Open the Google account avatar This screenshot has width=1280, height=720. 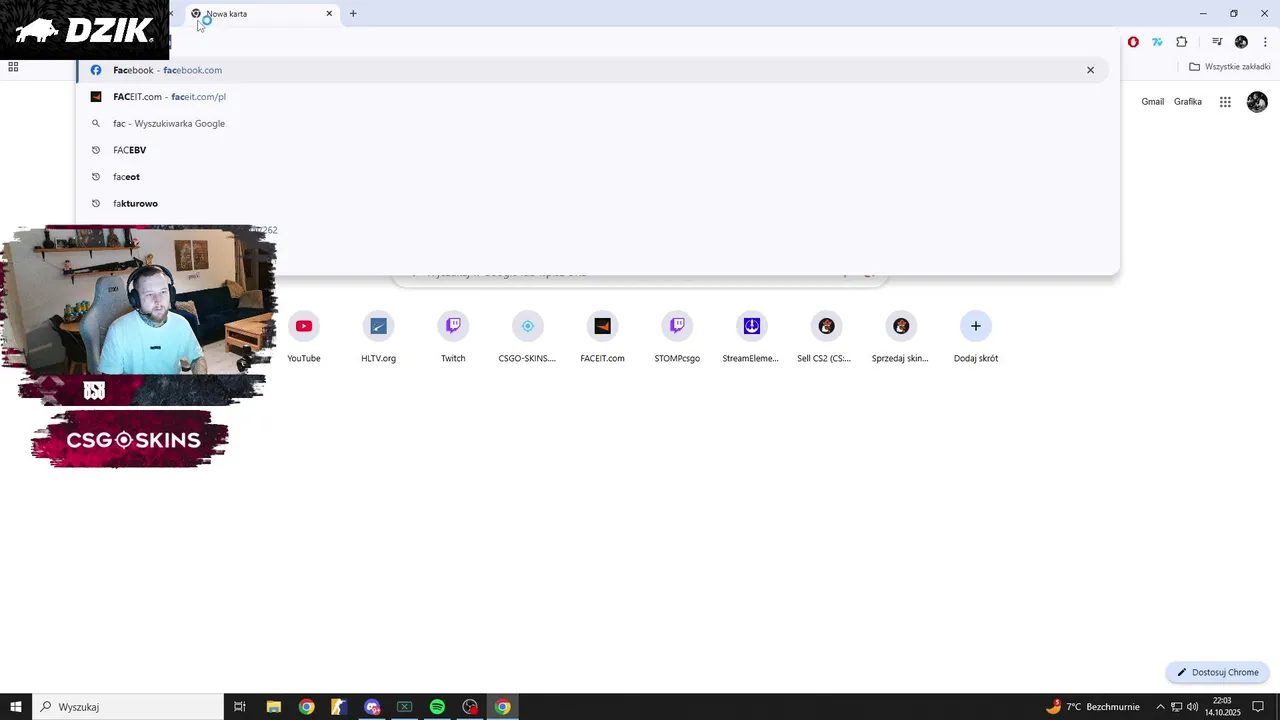pyautogui.click(x=1257, y=102)
